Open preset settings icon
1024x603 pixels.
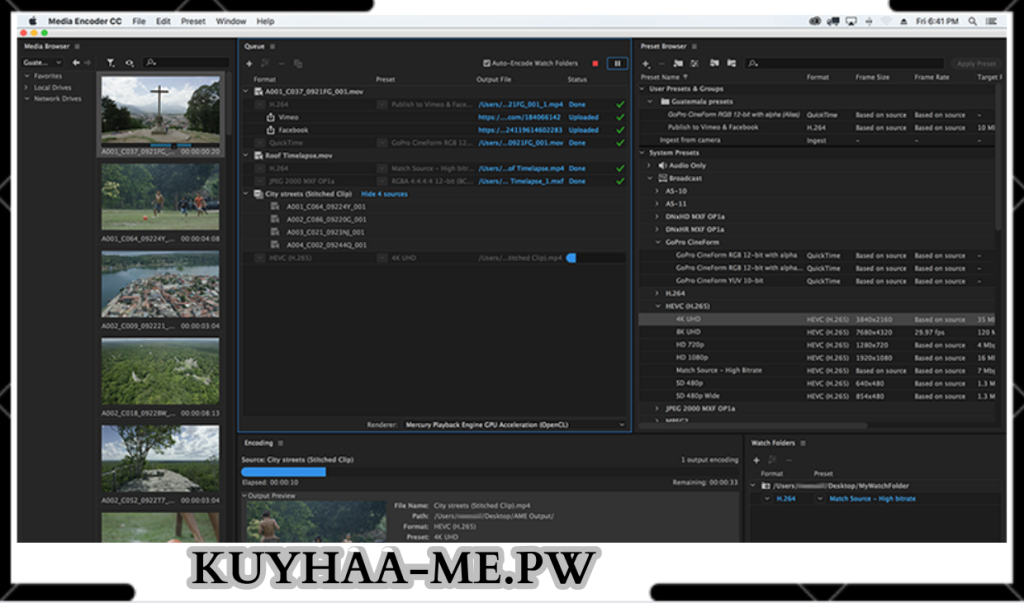(x=694, y=63)
